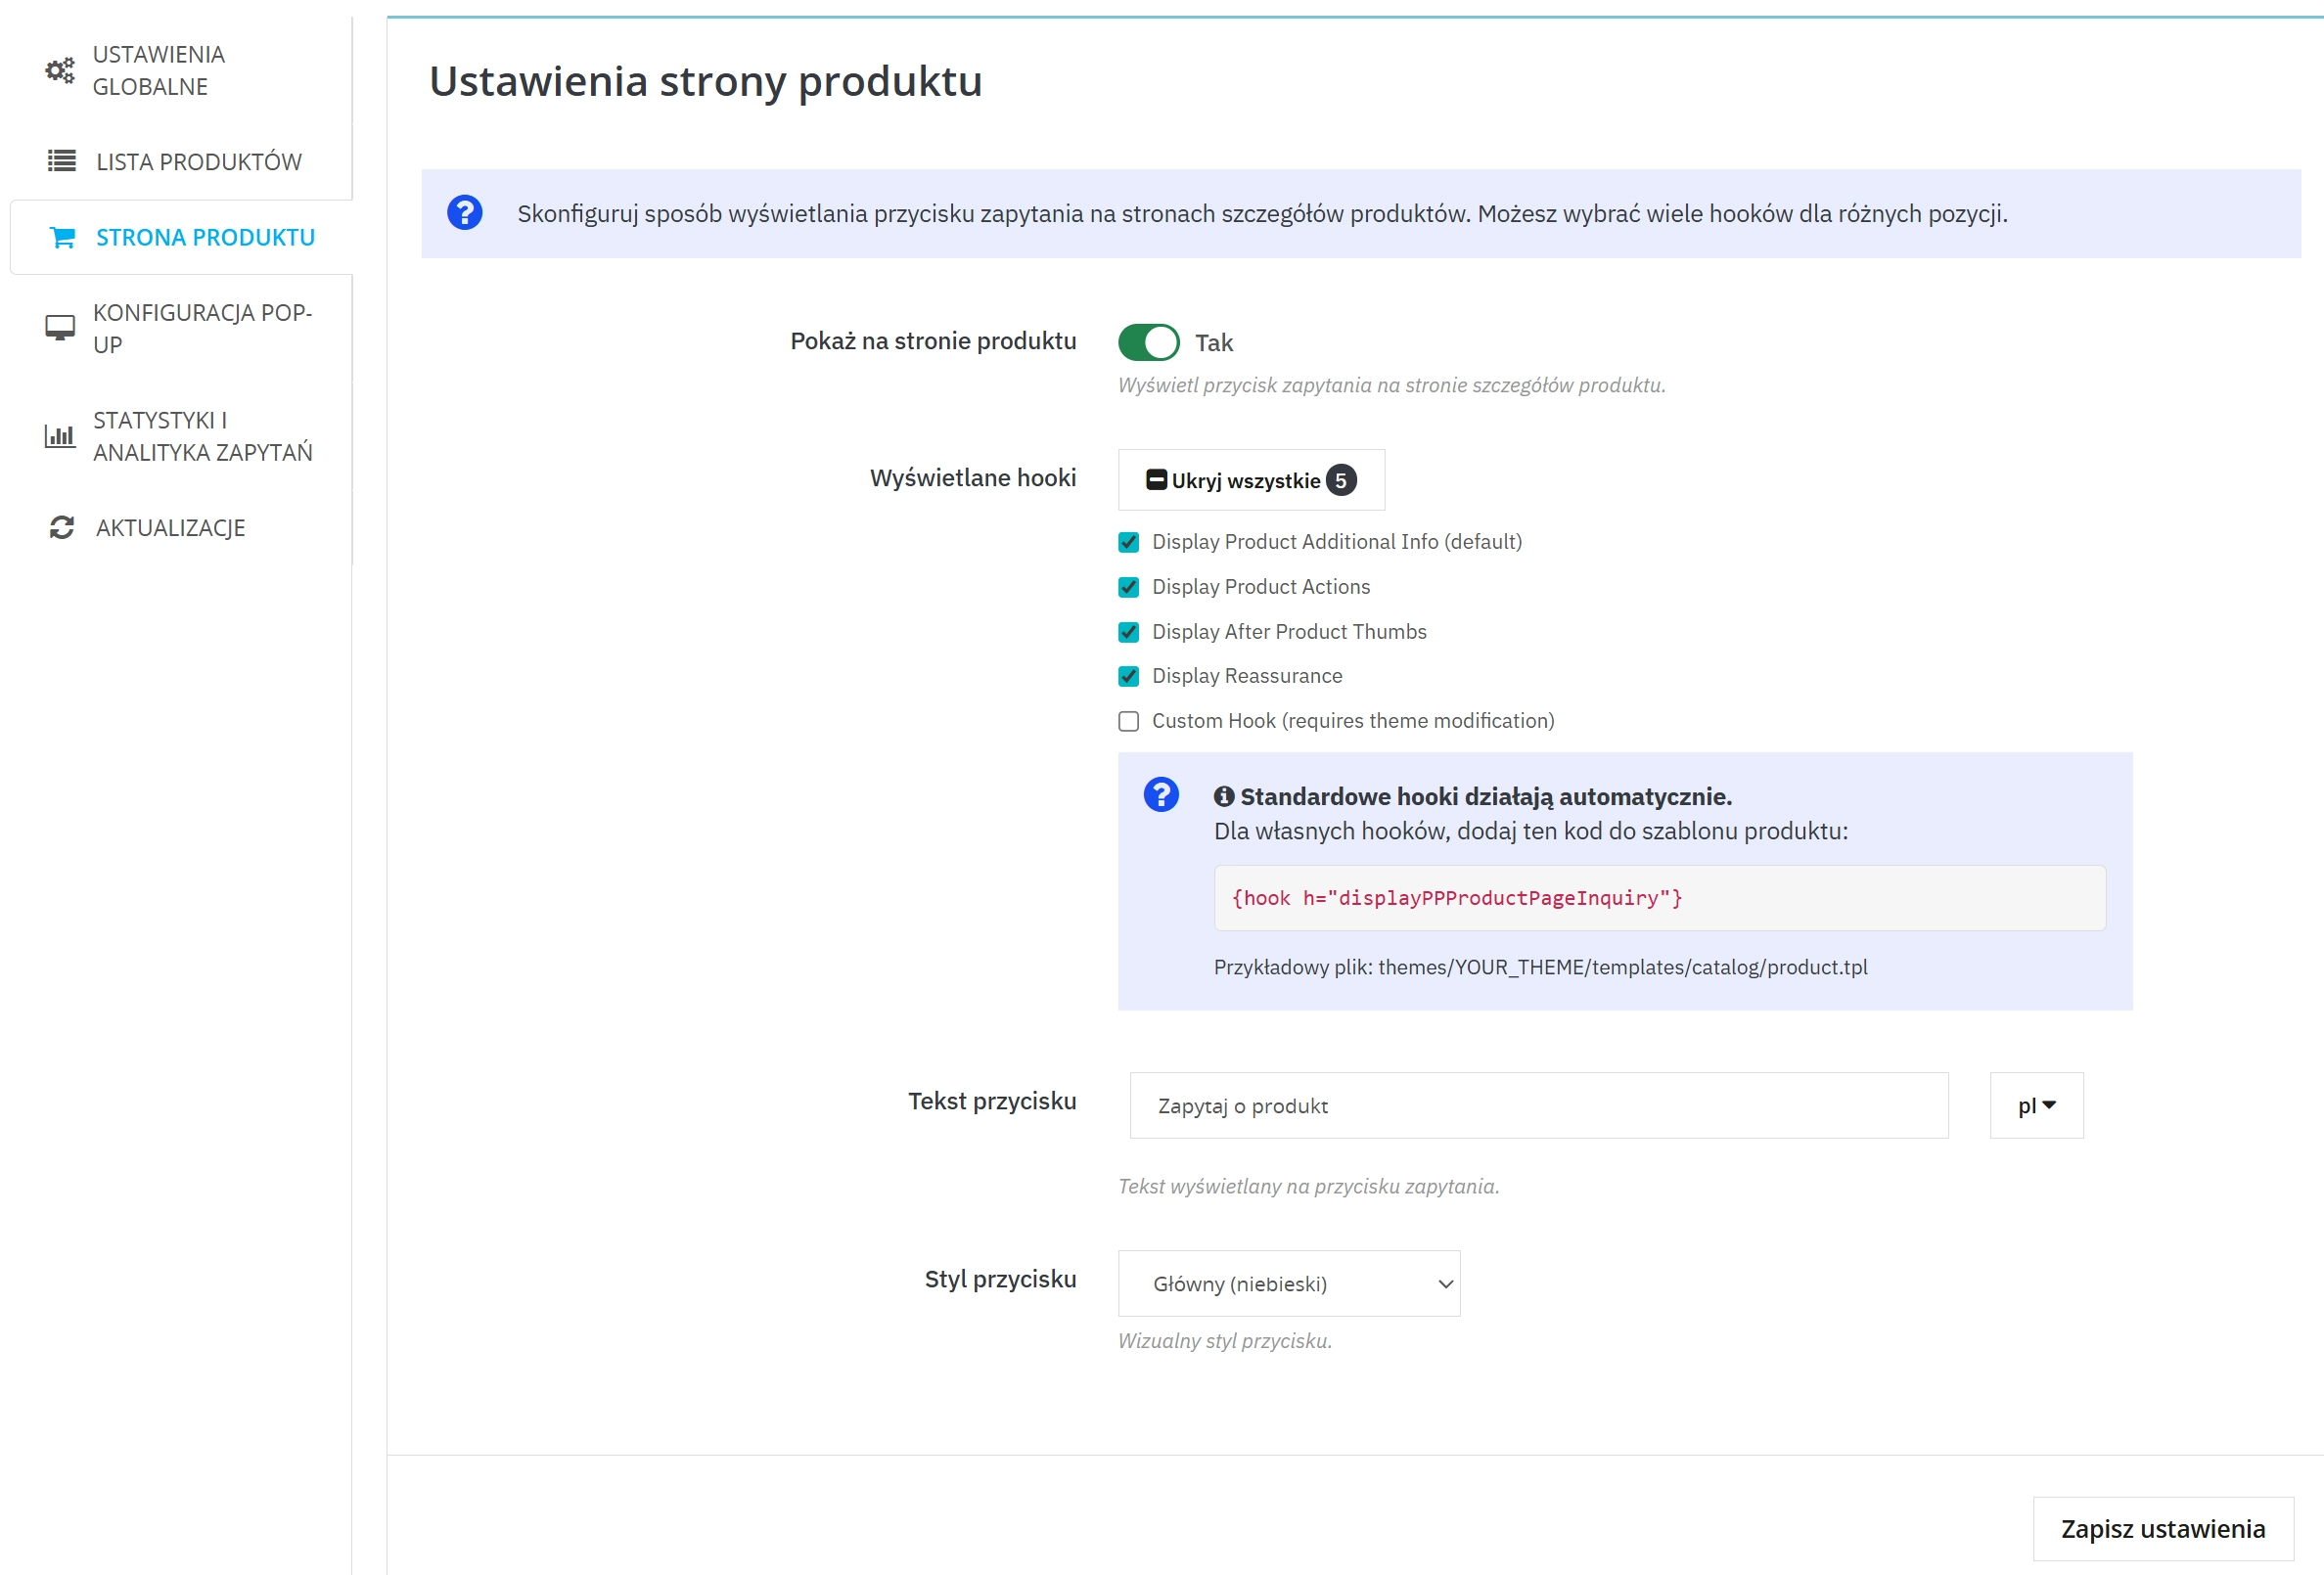Collapse hooks with Ukryj wszystkie button
Viewport: 2324px width, 1575px height.
point(1250,480)
